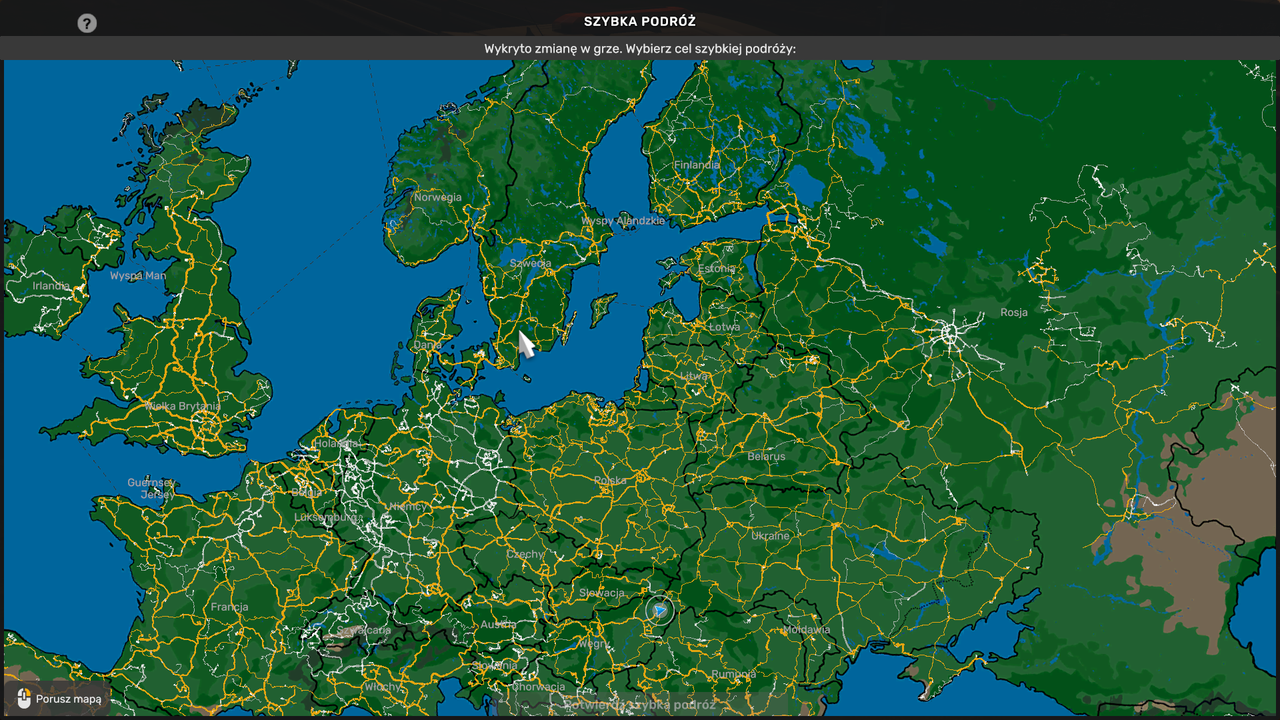Viewport: 1280px width, 720px height.
Task: Select the Łotwa label on the map
Action: (724, 327)
